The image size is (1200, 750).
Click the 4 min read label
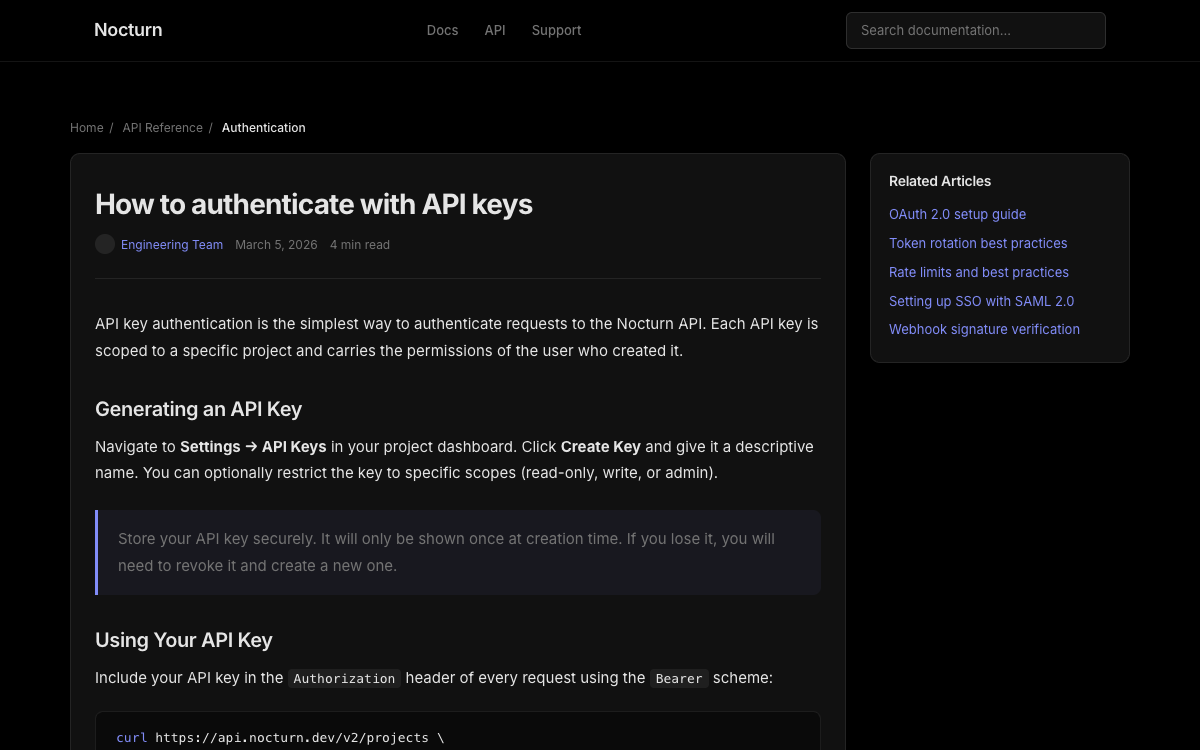point(360,245)
